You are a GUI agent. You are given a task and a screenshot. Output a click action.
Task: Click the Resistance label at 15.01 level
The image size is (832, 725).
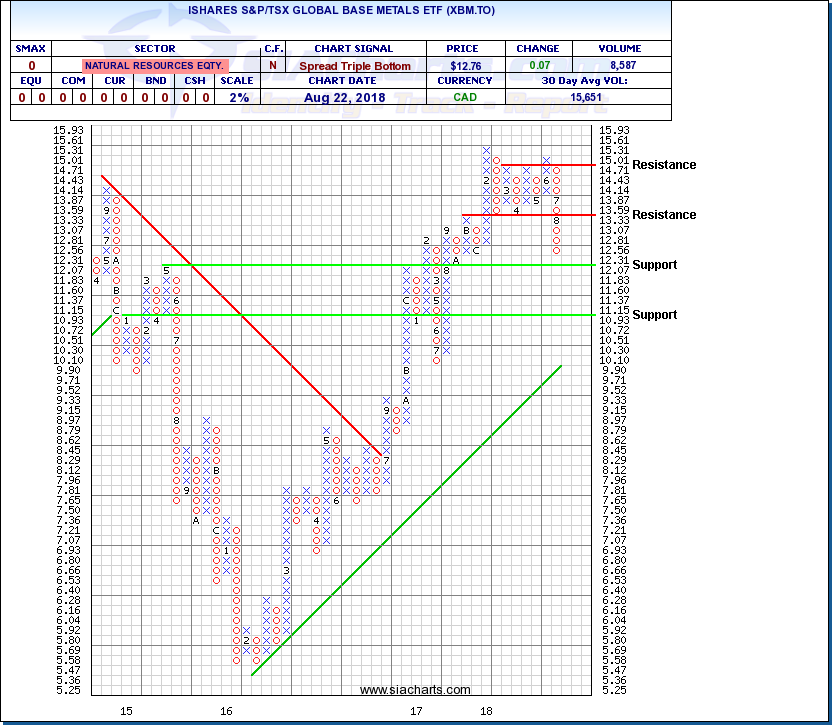coord(664,165)
